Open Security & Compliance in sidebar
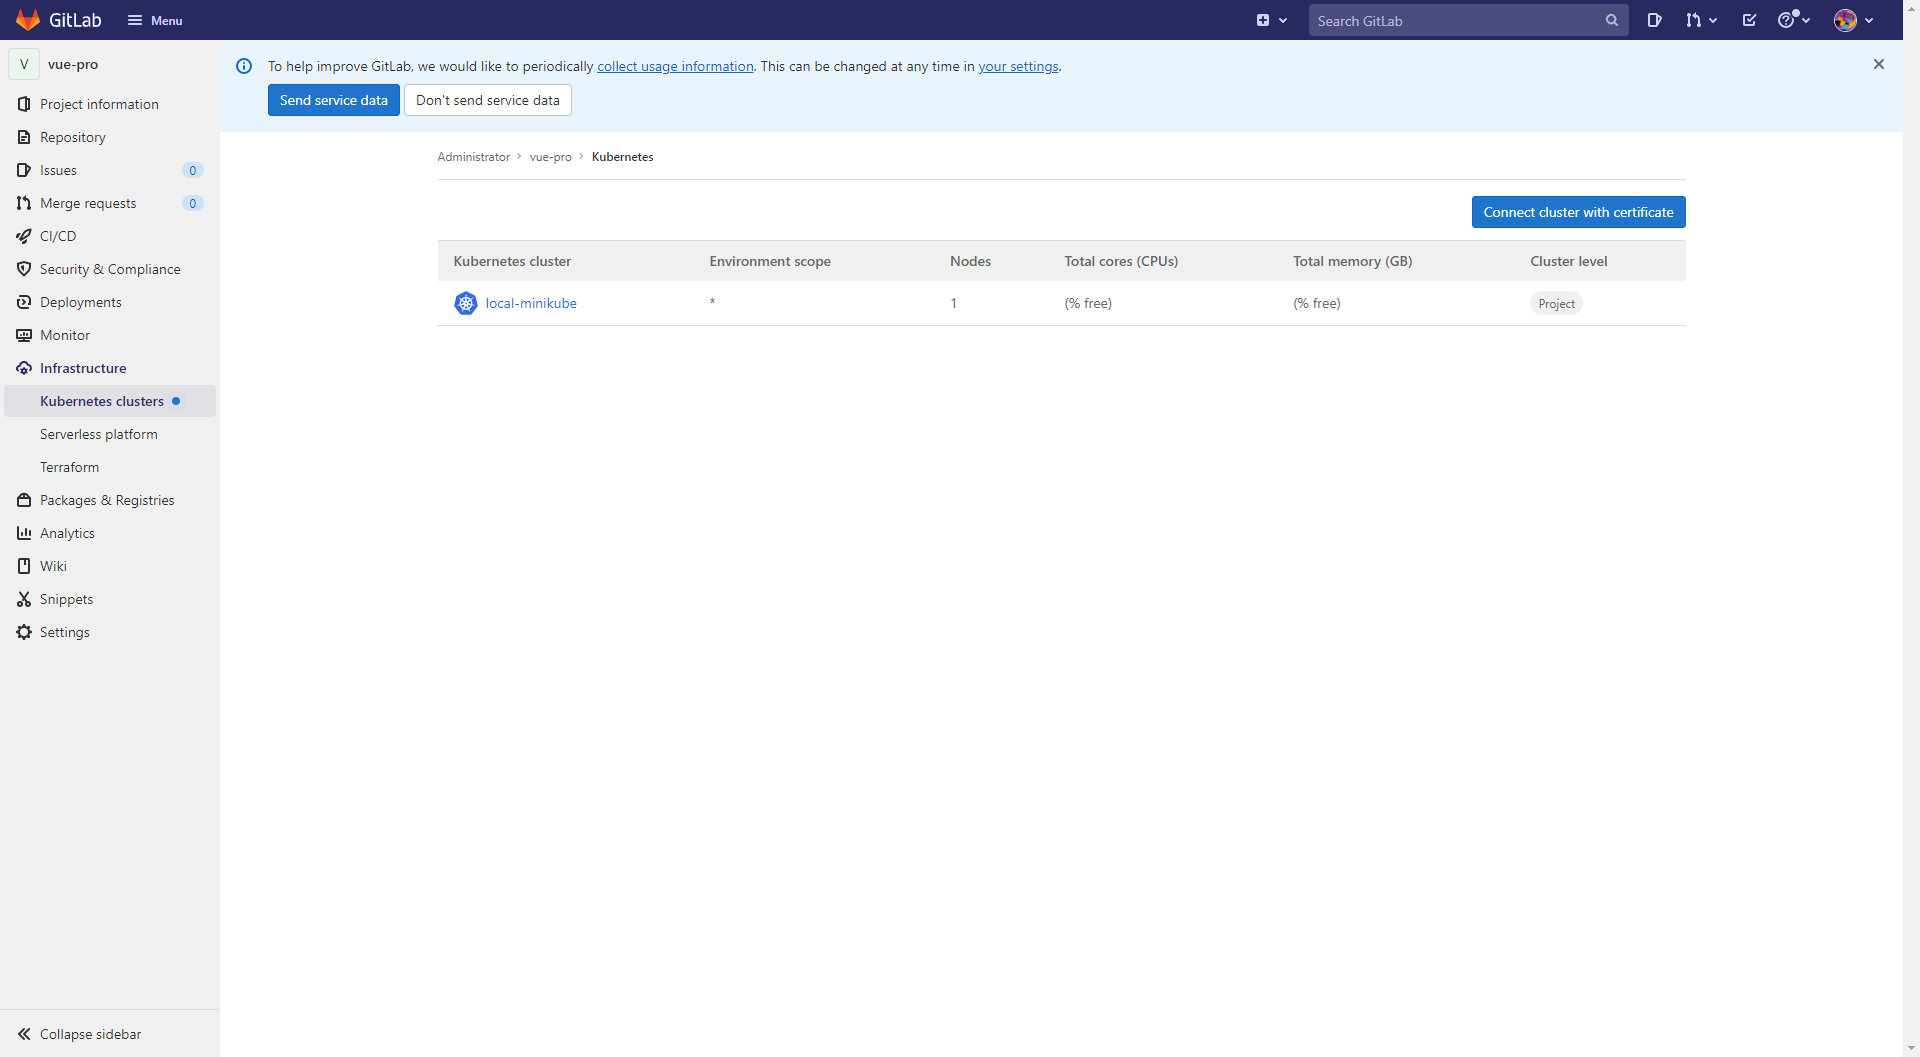This screenshot has height=1057, width=1920. tap(110, 269)
